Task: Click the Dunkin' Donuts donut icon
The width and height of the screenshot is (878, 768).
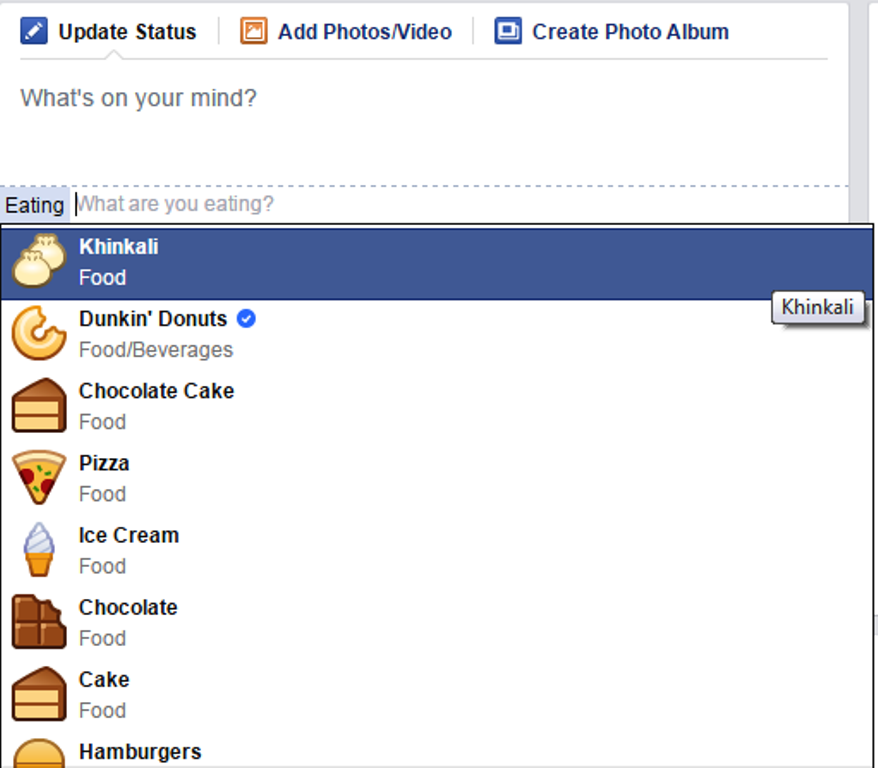Action: (39, 333)
